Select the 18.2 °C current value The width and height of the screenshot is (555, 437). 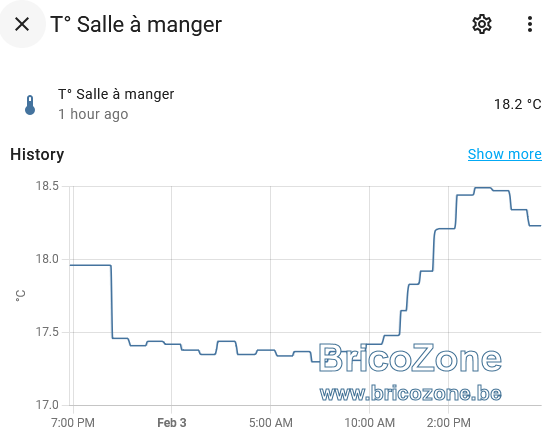coord(517,104)
